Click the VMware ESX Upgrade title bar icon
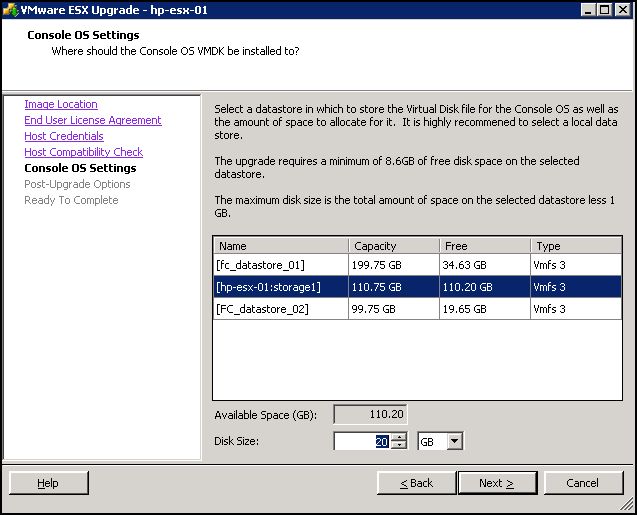The height and width of the screenshot is (515, 637). 12,9
